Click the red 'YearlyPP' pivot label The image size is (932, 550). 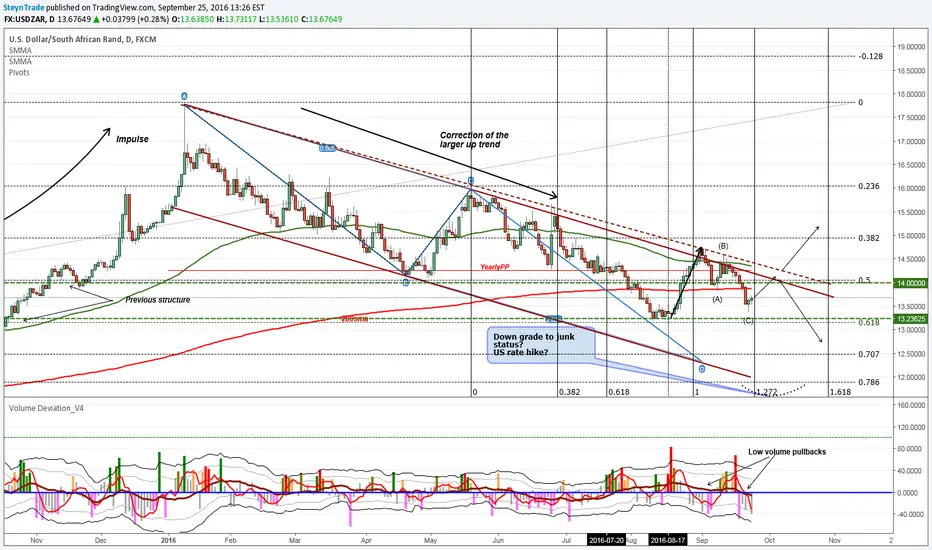495,267
